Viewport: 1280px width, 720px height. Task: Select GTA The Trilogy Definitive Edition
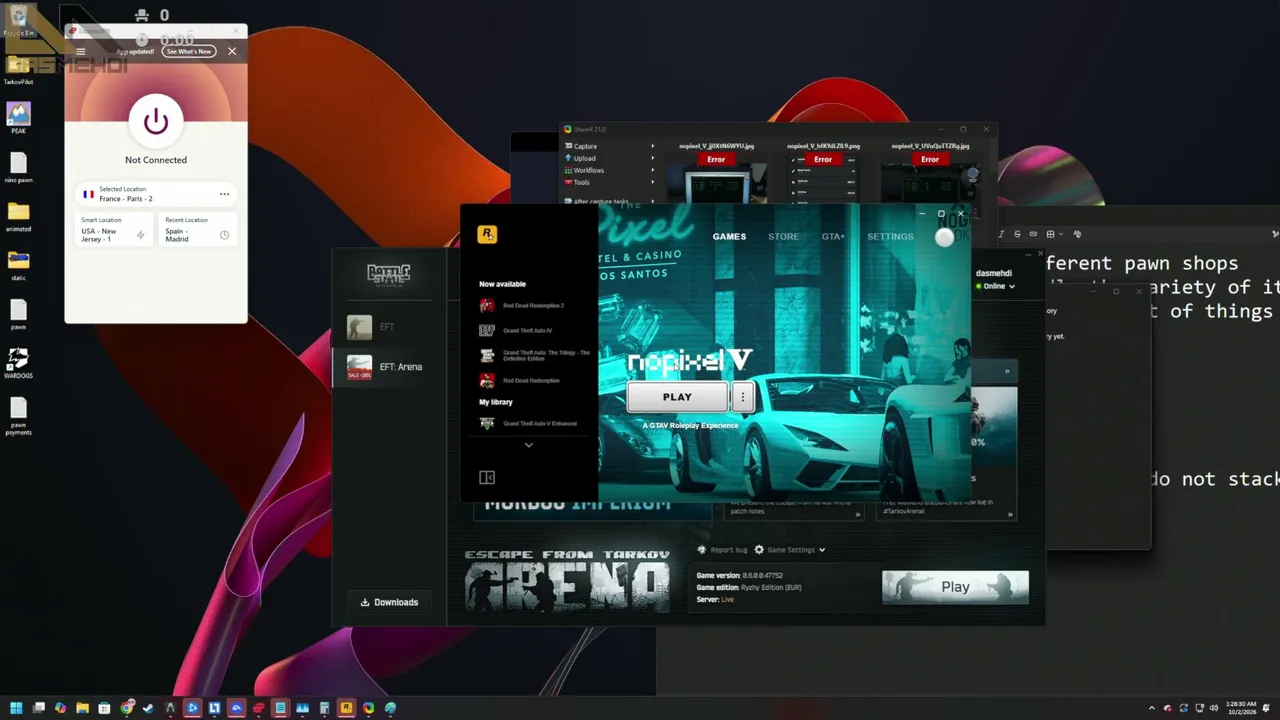[x=535, y=355]
